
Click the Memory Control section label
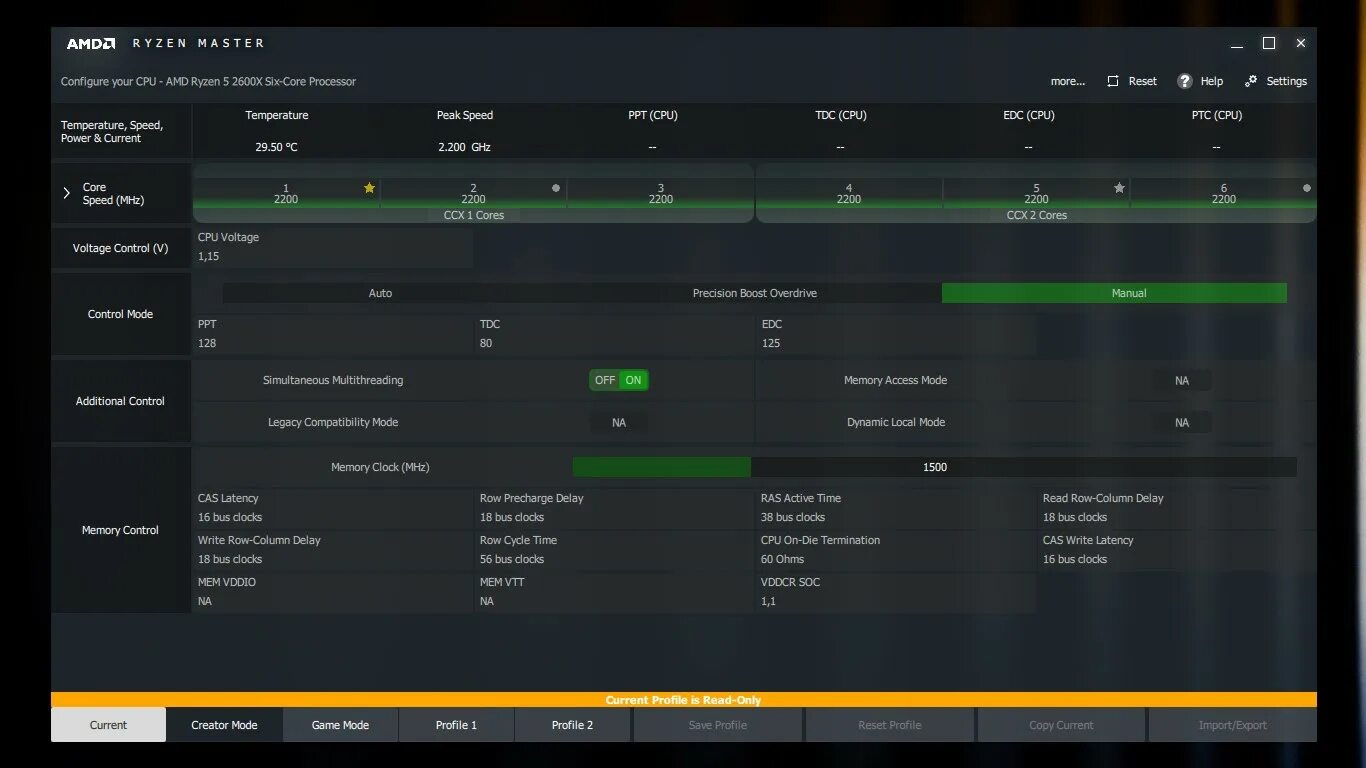tap(120, 530)
